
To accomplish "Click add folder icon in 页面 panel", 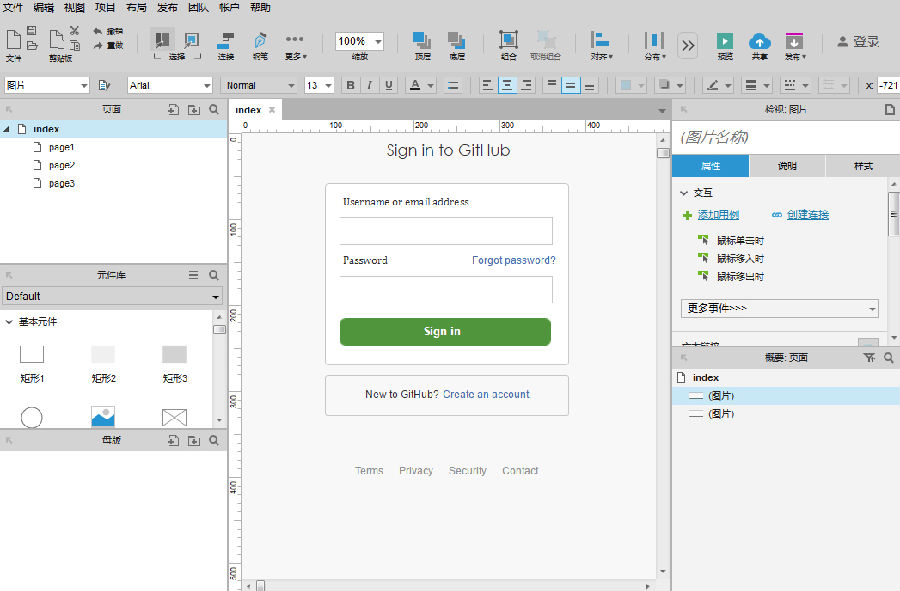I will [x=194, y=109].
